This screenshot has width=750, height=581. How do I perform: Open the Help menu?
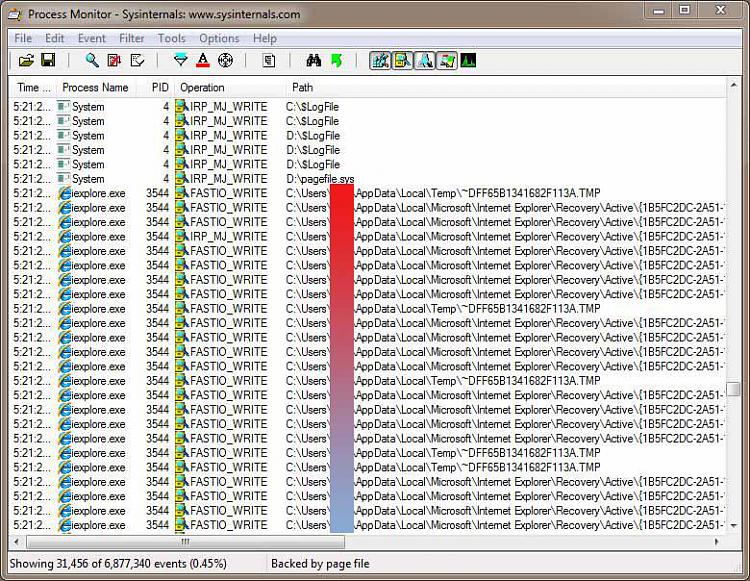(x=265, y=38)
